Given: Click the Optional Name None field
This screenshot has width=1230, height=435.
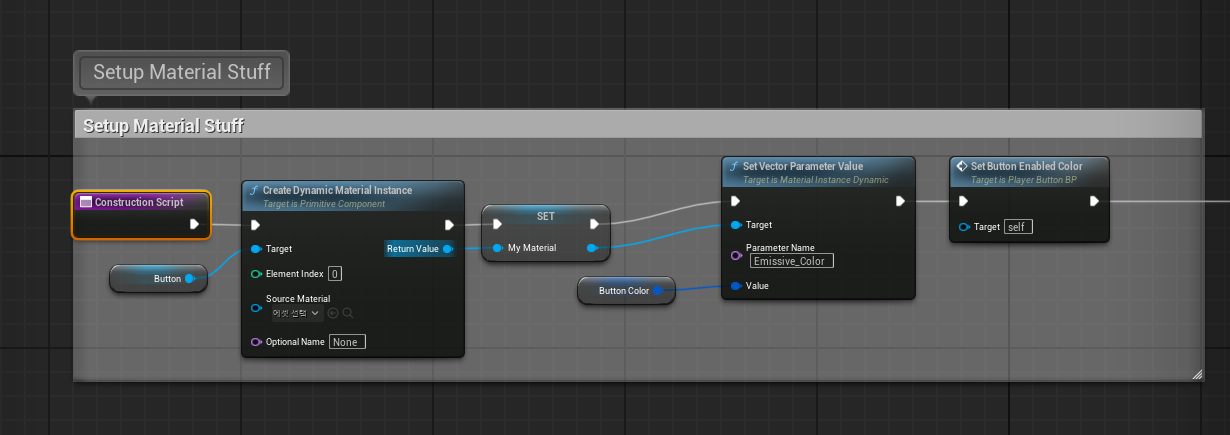Looking at the screenshot, I should click(347, 342).
